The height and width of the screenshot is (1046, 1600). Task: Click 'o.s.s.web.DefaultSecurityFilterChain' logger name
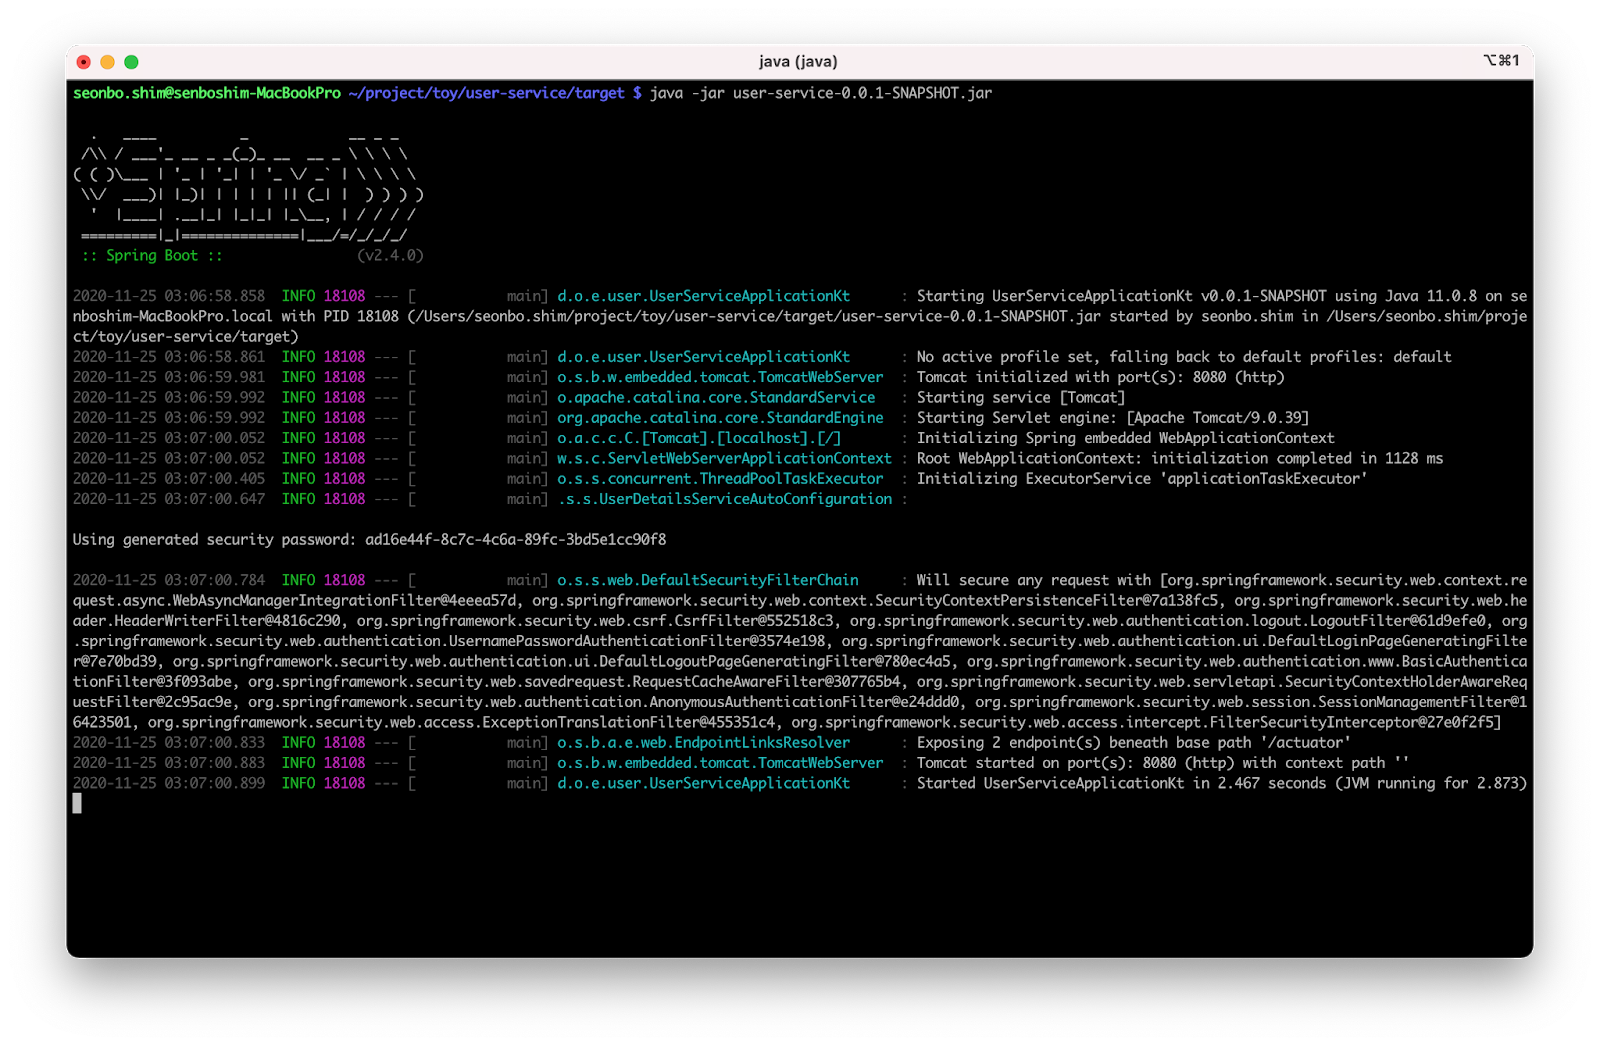708,580
